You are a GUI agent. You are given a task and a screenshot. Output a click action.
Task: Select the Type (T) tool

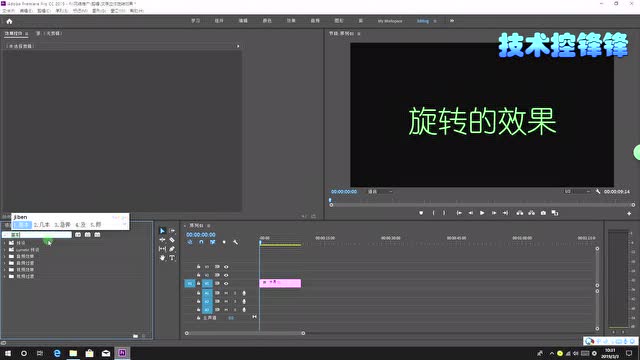(172, 258)
